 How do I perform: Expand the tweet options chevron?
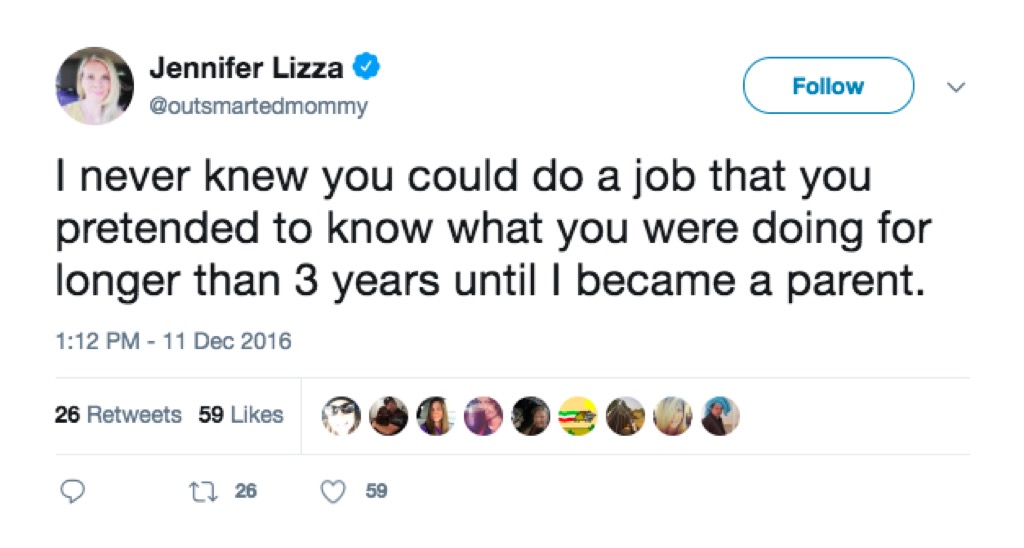point(956,88)
